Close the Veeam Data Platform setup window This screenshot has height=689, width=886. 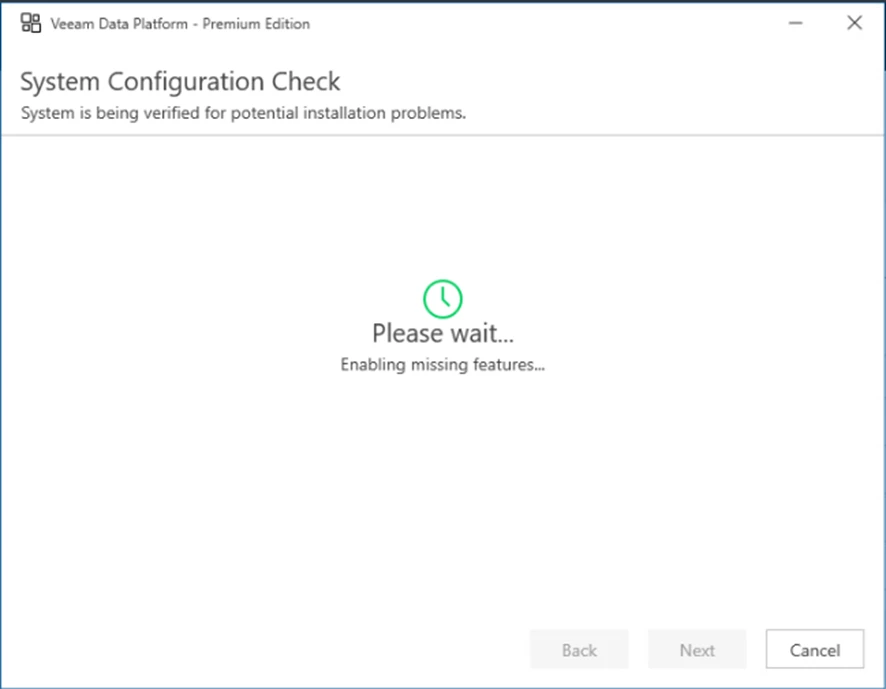click(x=854, y=24)
